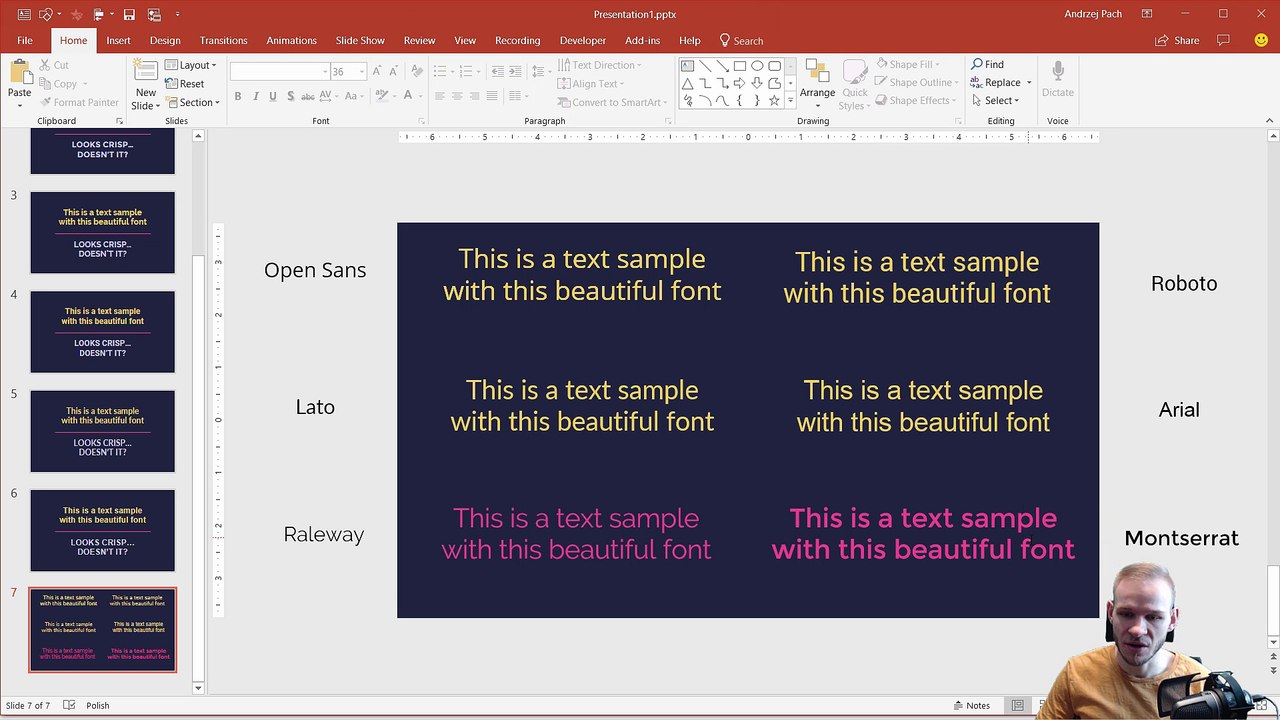Click the Align Left paragraph icon
The width and height of the screenshot is (1280, 720).
439,96
